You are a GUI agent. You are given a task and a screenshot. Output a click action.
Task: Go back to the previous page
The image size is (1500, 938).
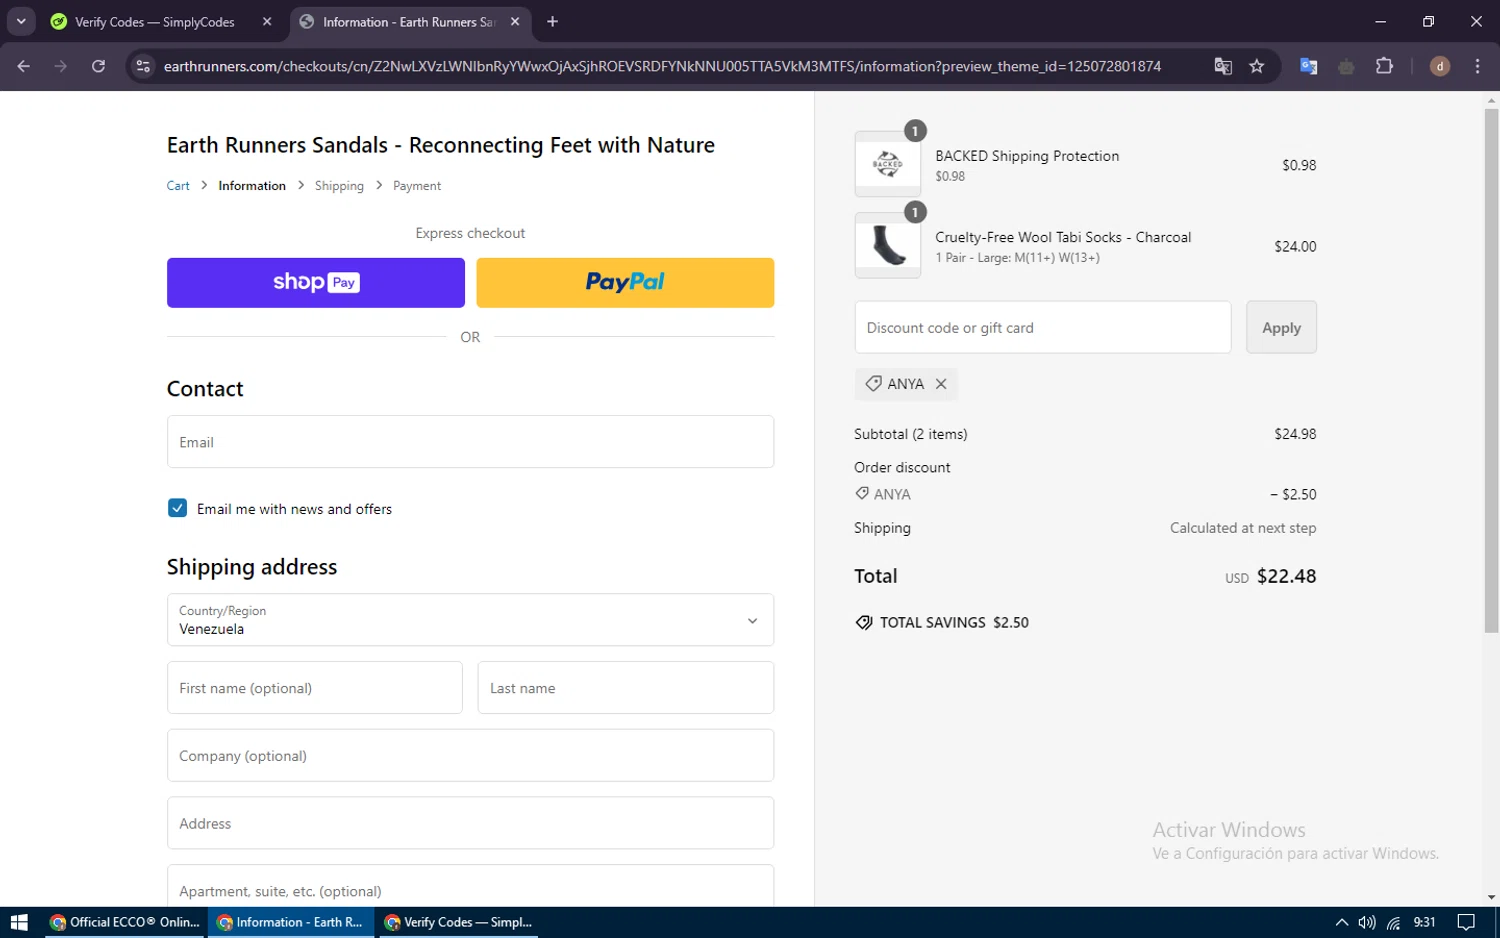(24, 66)
